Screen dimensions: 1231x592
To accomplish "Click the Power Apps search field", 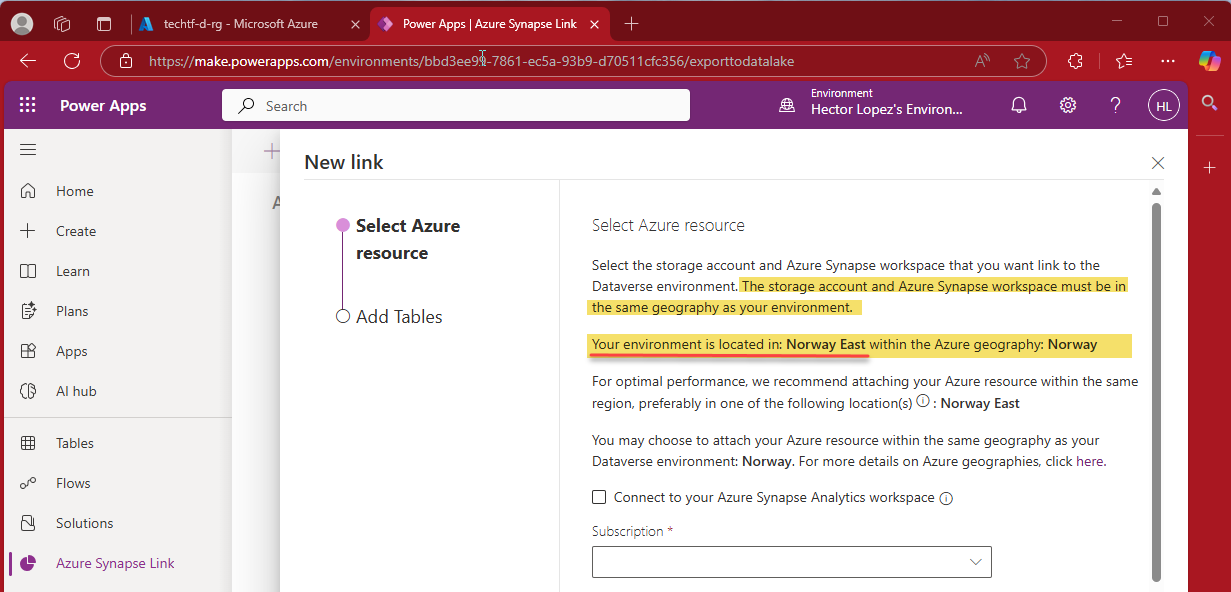I will (x=455, y=104).
